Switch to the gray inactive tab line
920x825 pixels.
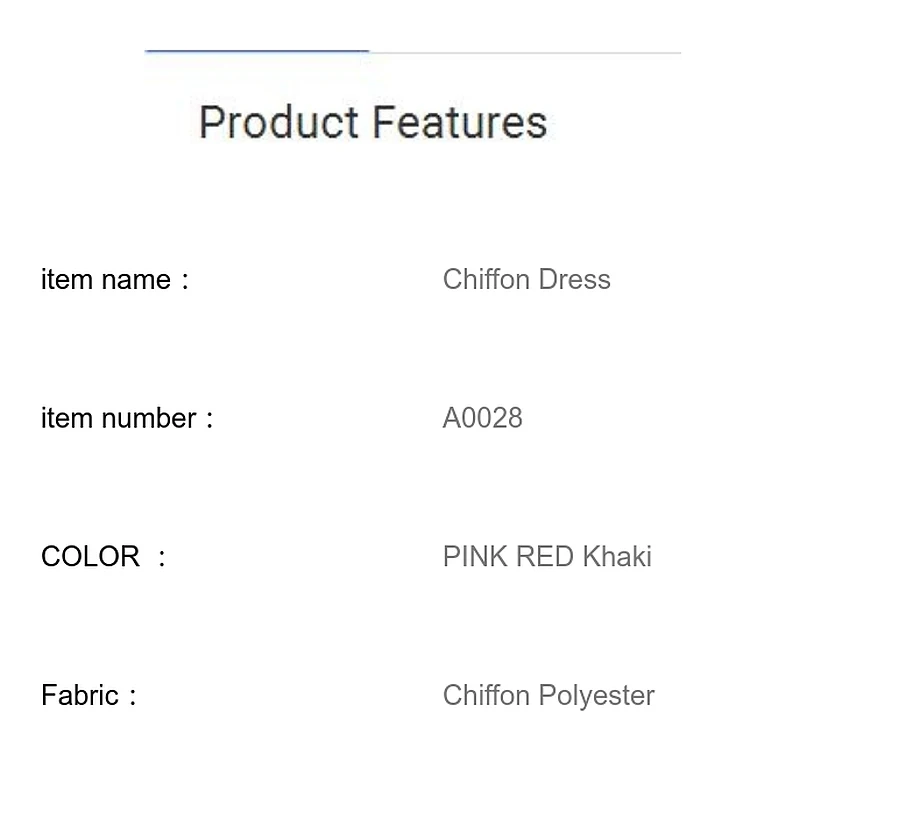525,53
